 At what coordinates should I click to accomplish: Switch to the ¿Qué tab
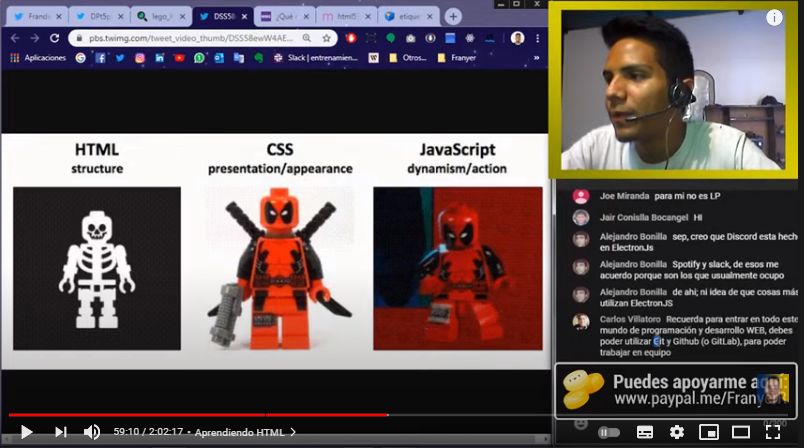[285, 16]
